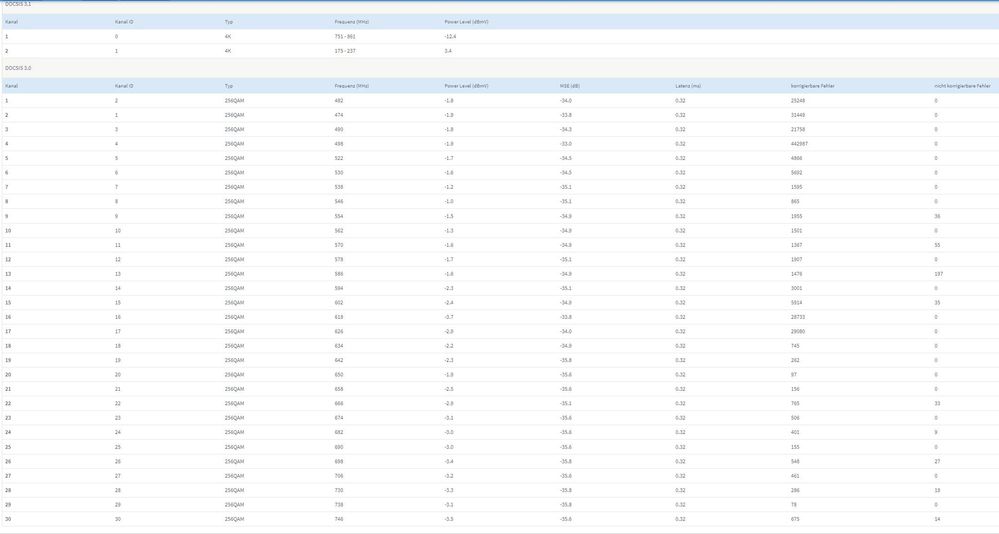Image resolution: width=999 pixels, height=534 pixels.
Task: Select the MSE (dB) column header
Action: tap(570, 85)
